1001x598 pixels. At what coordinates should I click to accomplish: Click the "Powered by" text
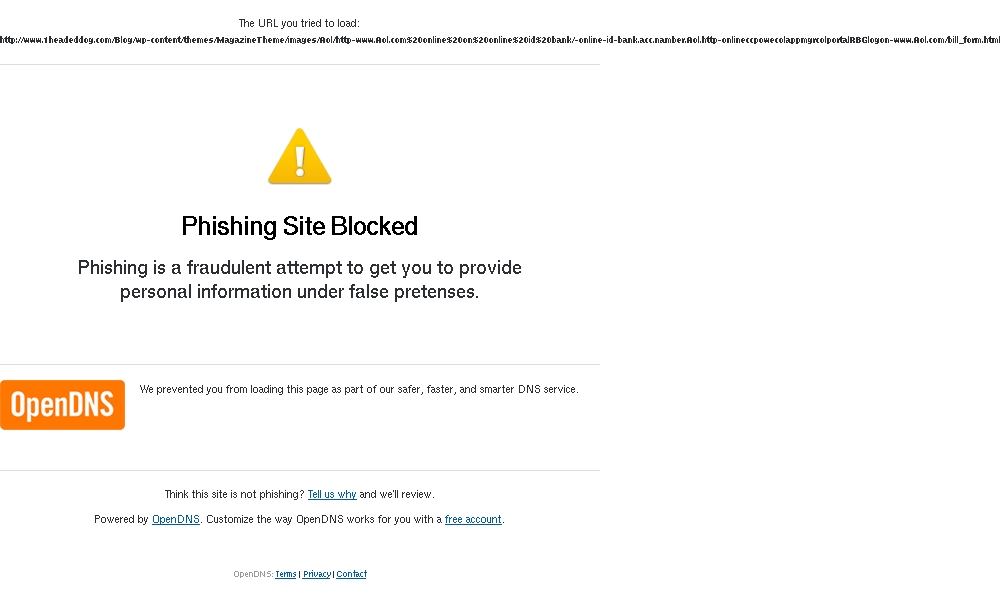point(121,520)
